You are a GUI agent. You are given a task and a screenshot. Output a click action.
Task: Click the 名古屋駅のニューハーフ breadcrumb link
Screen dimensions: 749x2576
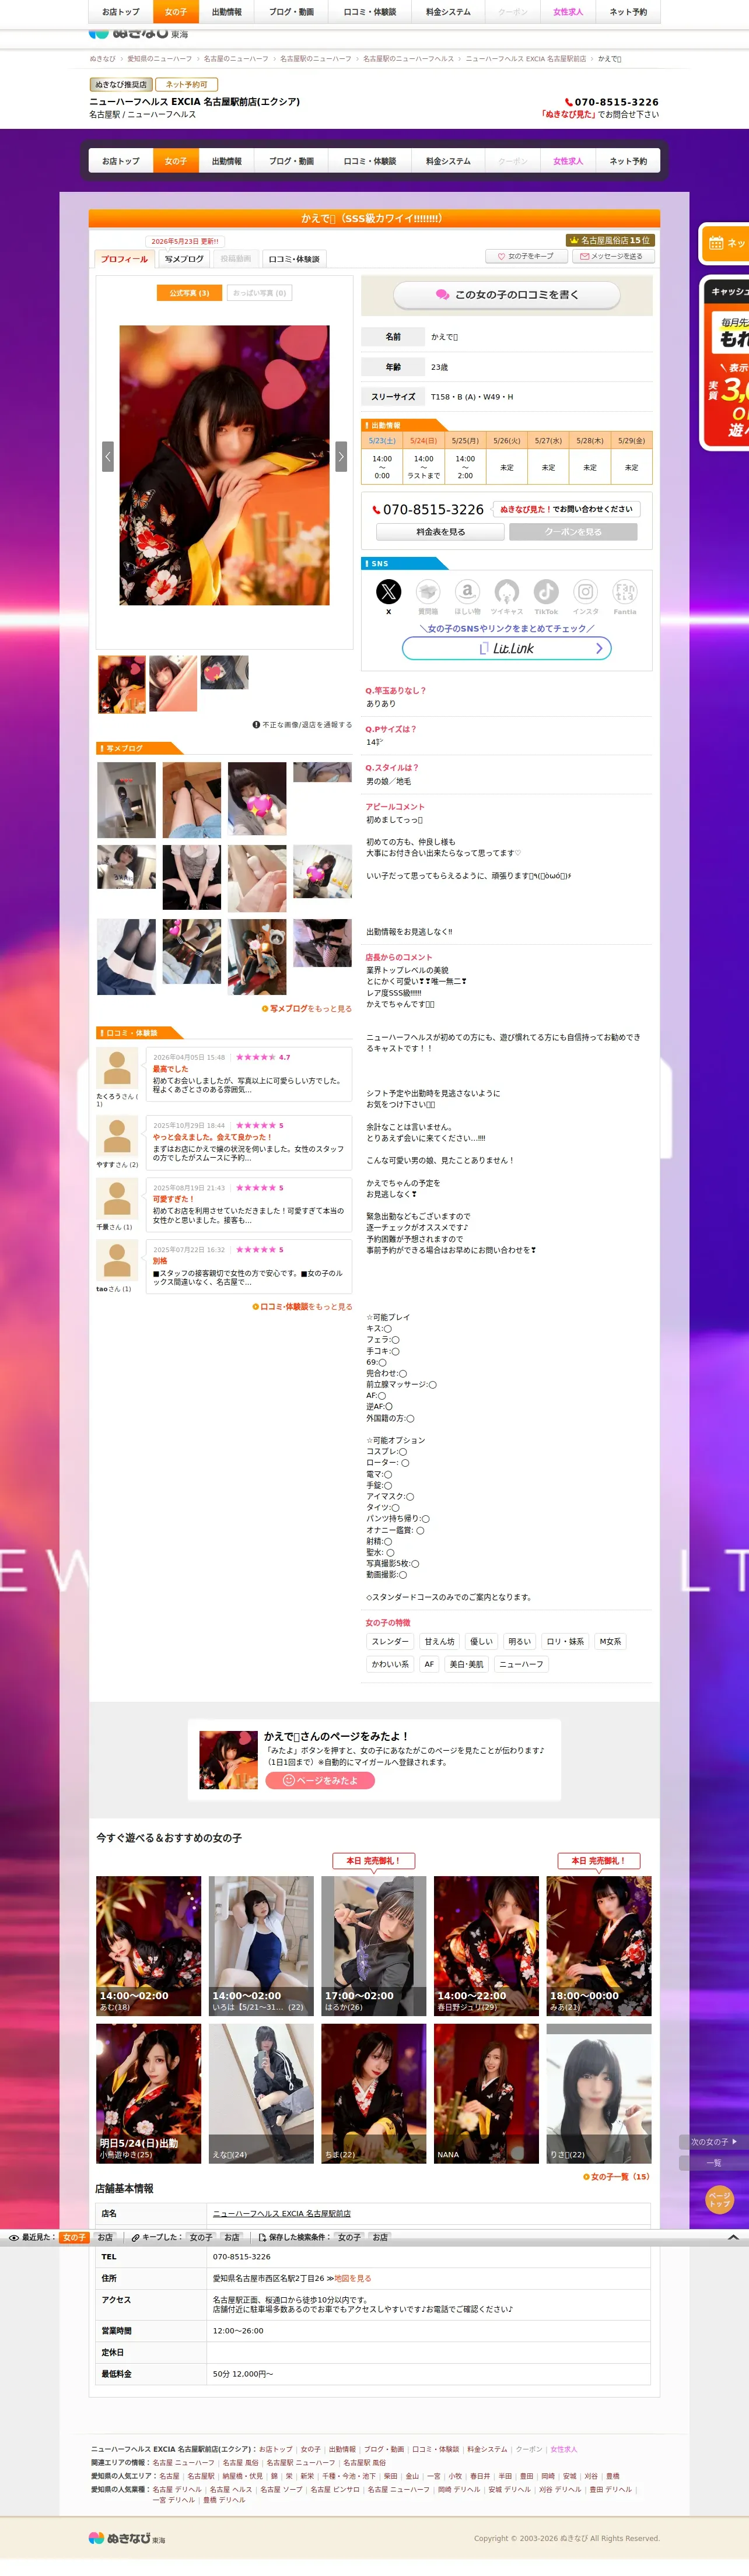click(316, 59)
